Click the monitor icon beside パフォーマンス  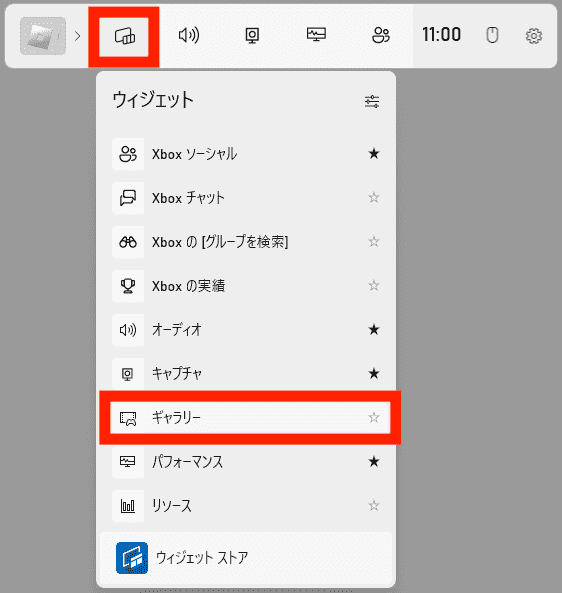pyautogui.click(x=128, y=462)
